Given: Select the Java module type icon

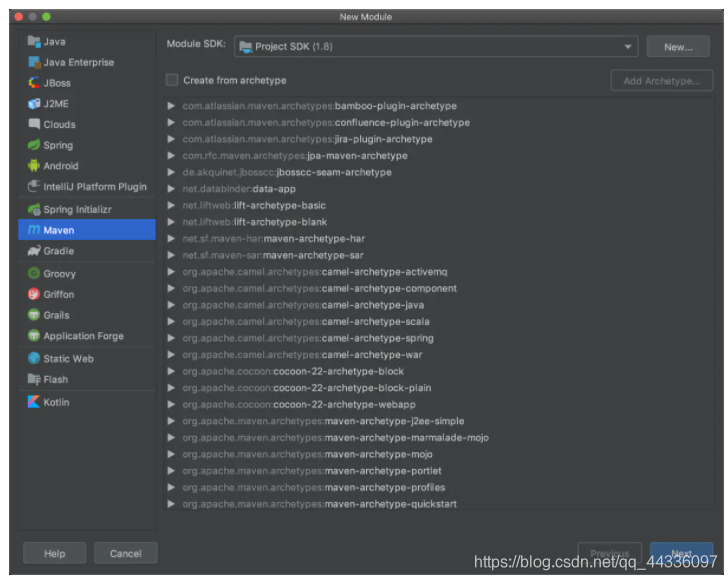Looking at the screenshot, I should point(34,41).
